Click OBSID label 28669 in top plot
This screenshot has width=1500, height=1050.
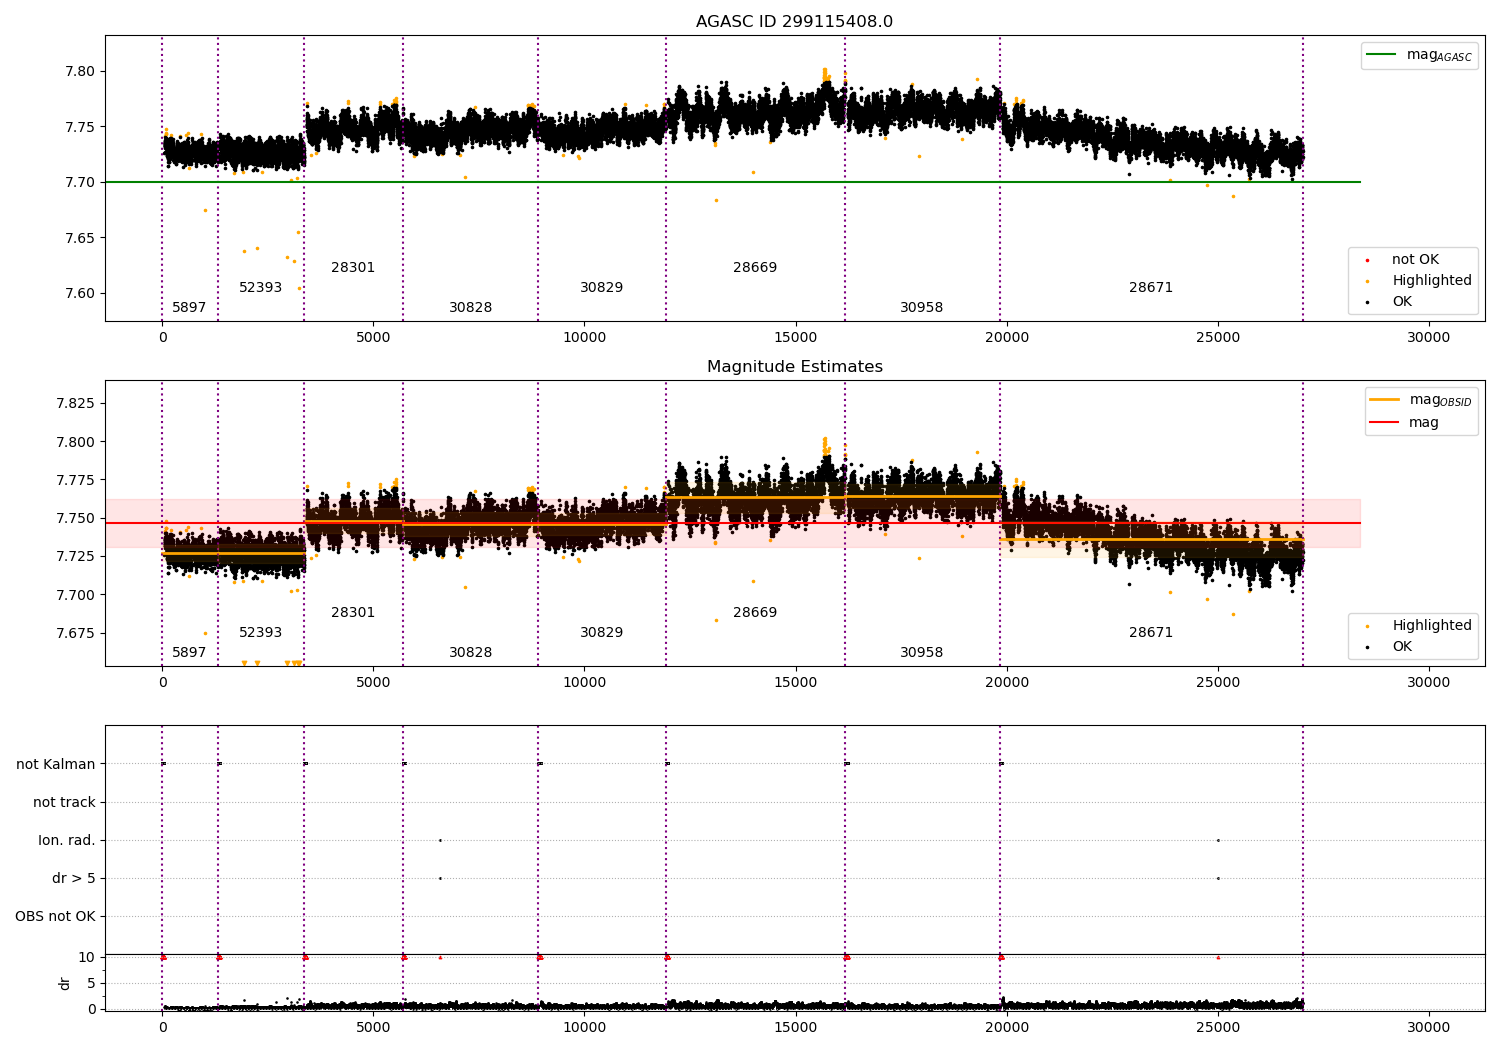(x=755, y=268)
